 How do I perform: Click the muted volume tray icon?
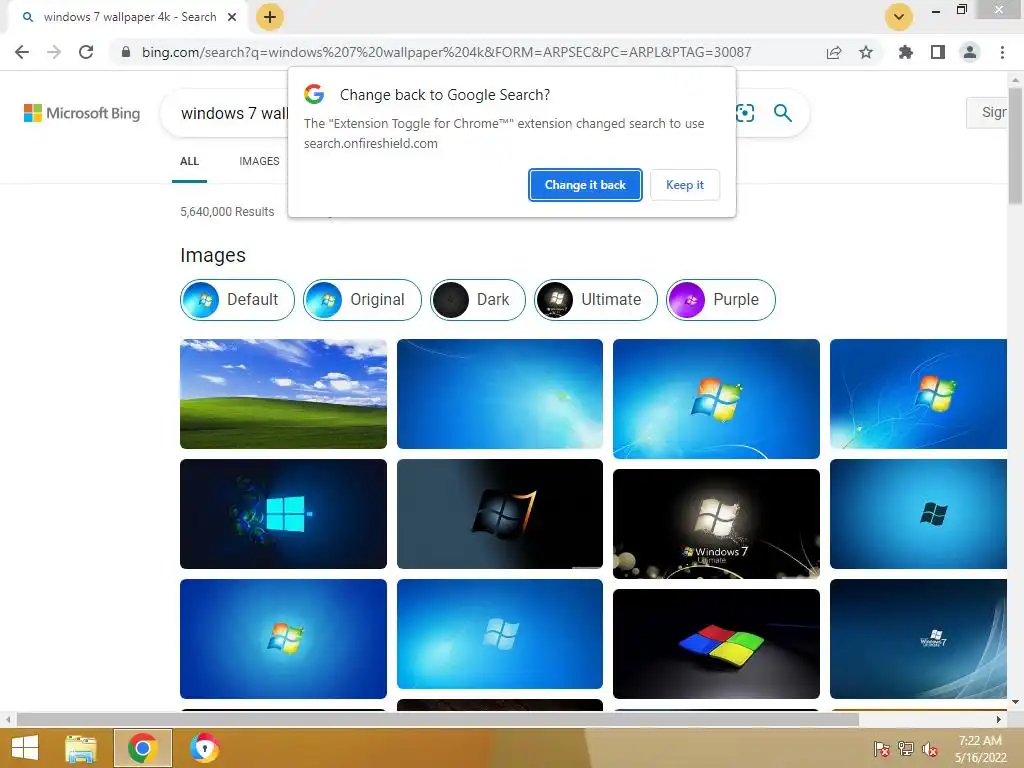point(930,749)
